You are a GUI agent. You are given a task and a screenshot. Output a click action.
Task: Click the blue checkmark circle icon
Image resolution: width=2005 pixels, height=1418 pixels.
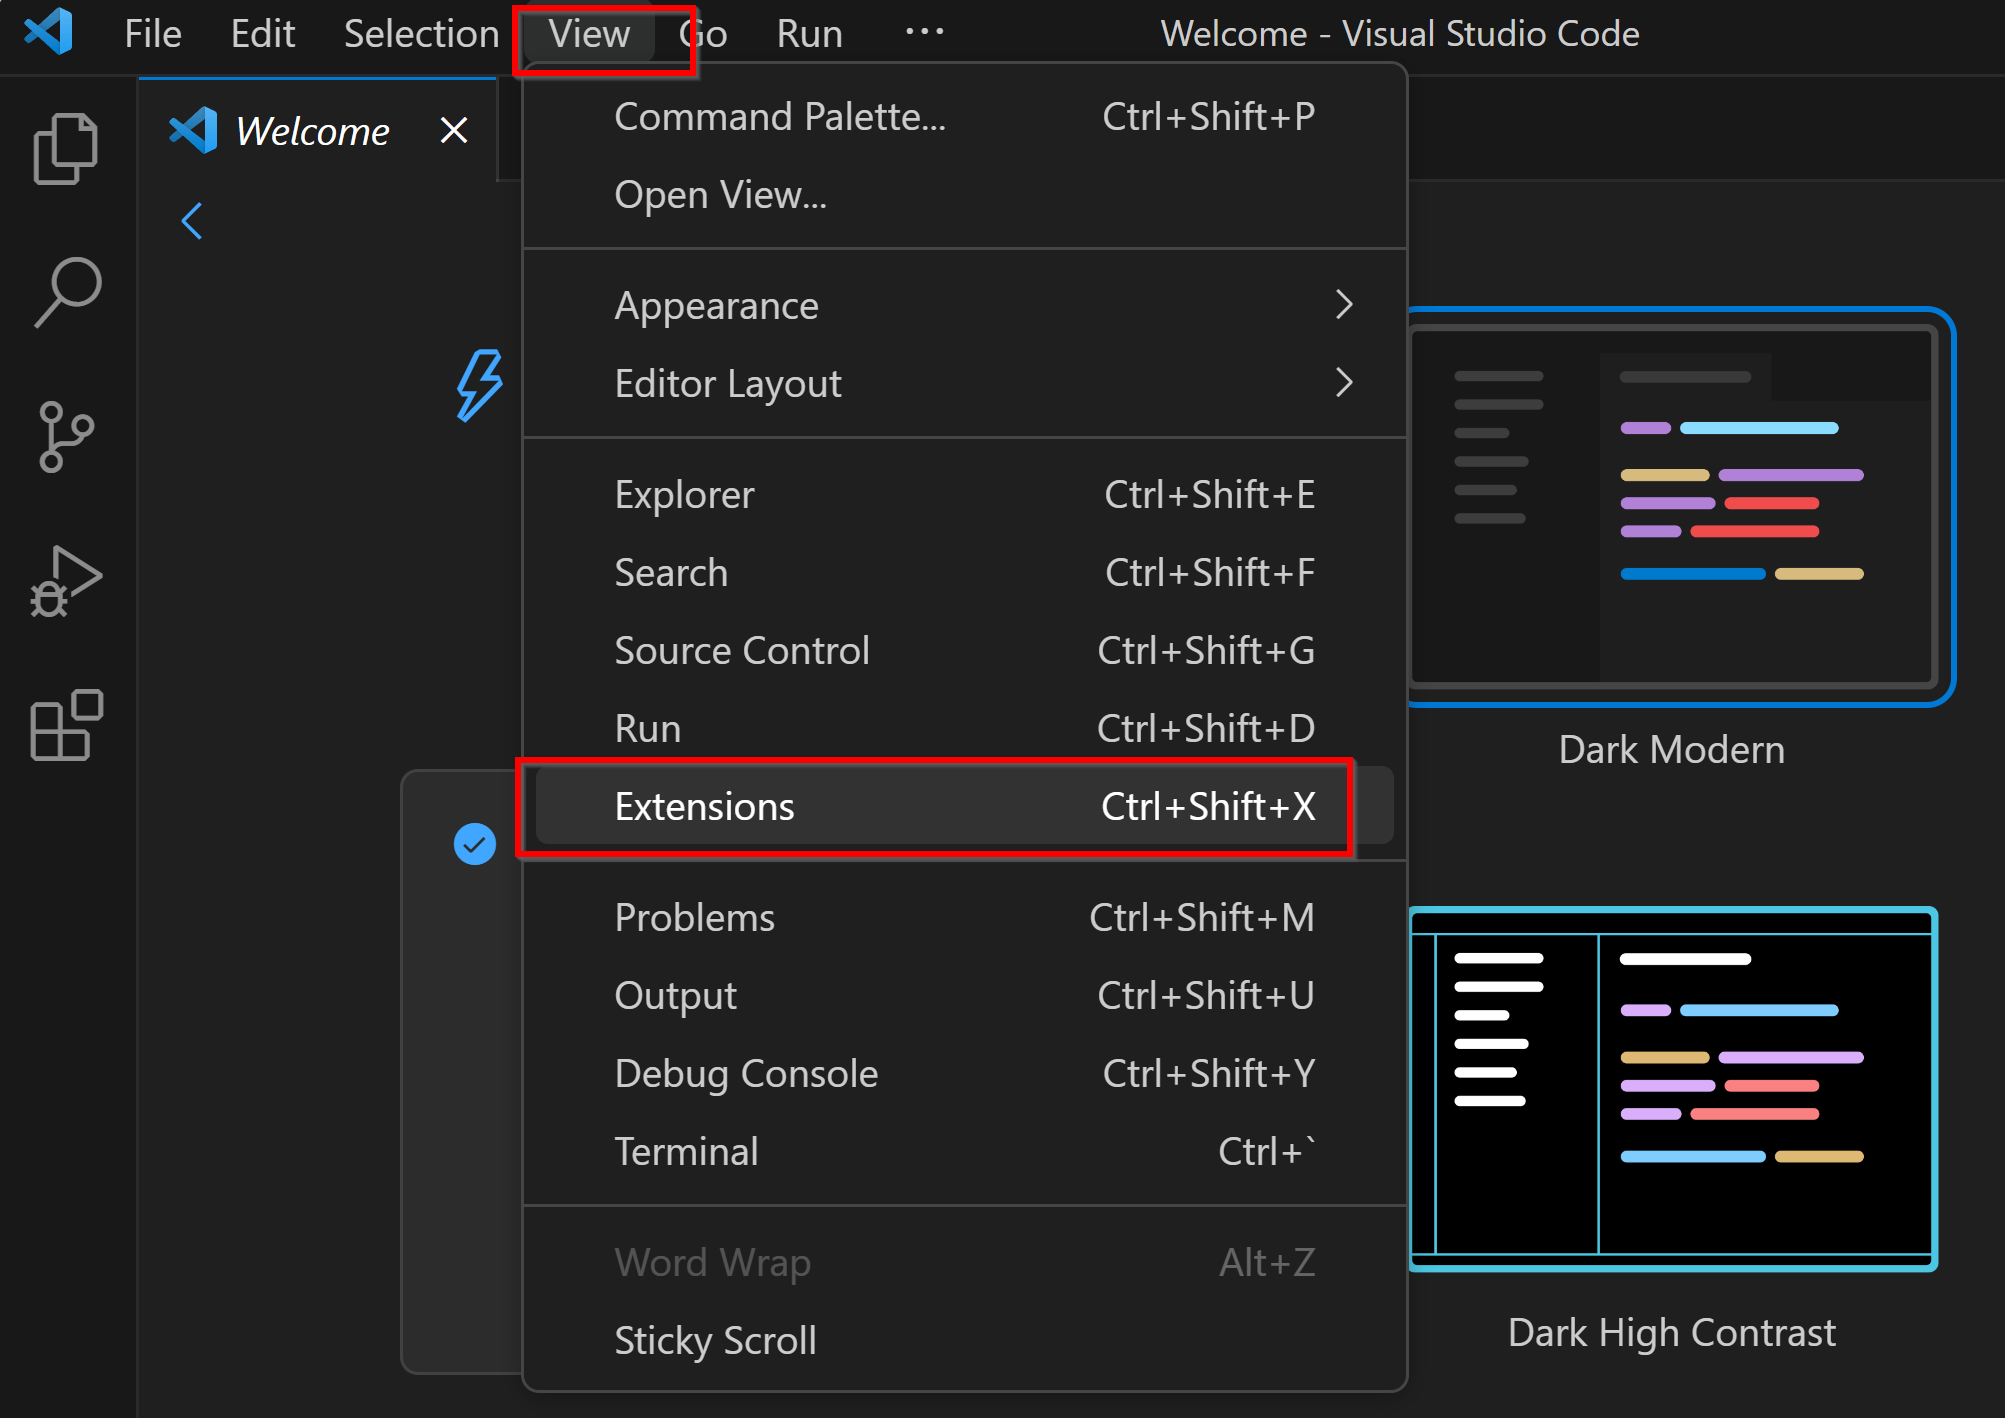pyautogui.click(x=475, y=844)
